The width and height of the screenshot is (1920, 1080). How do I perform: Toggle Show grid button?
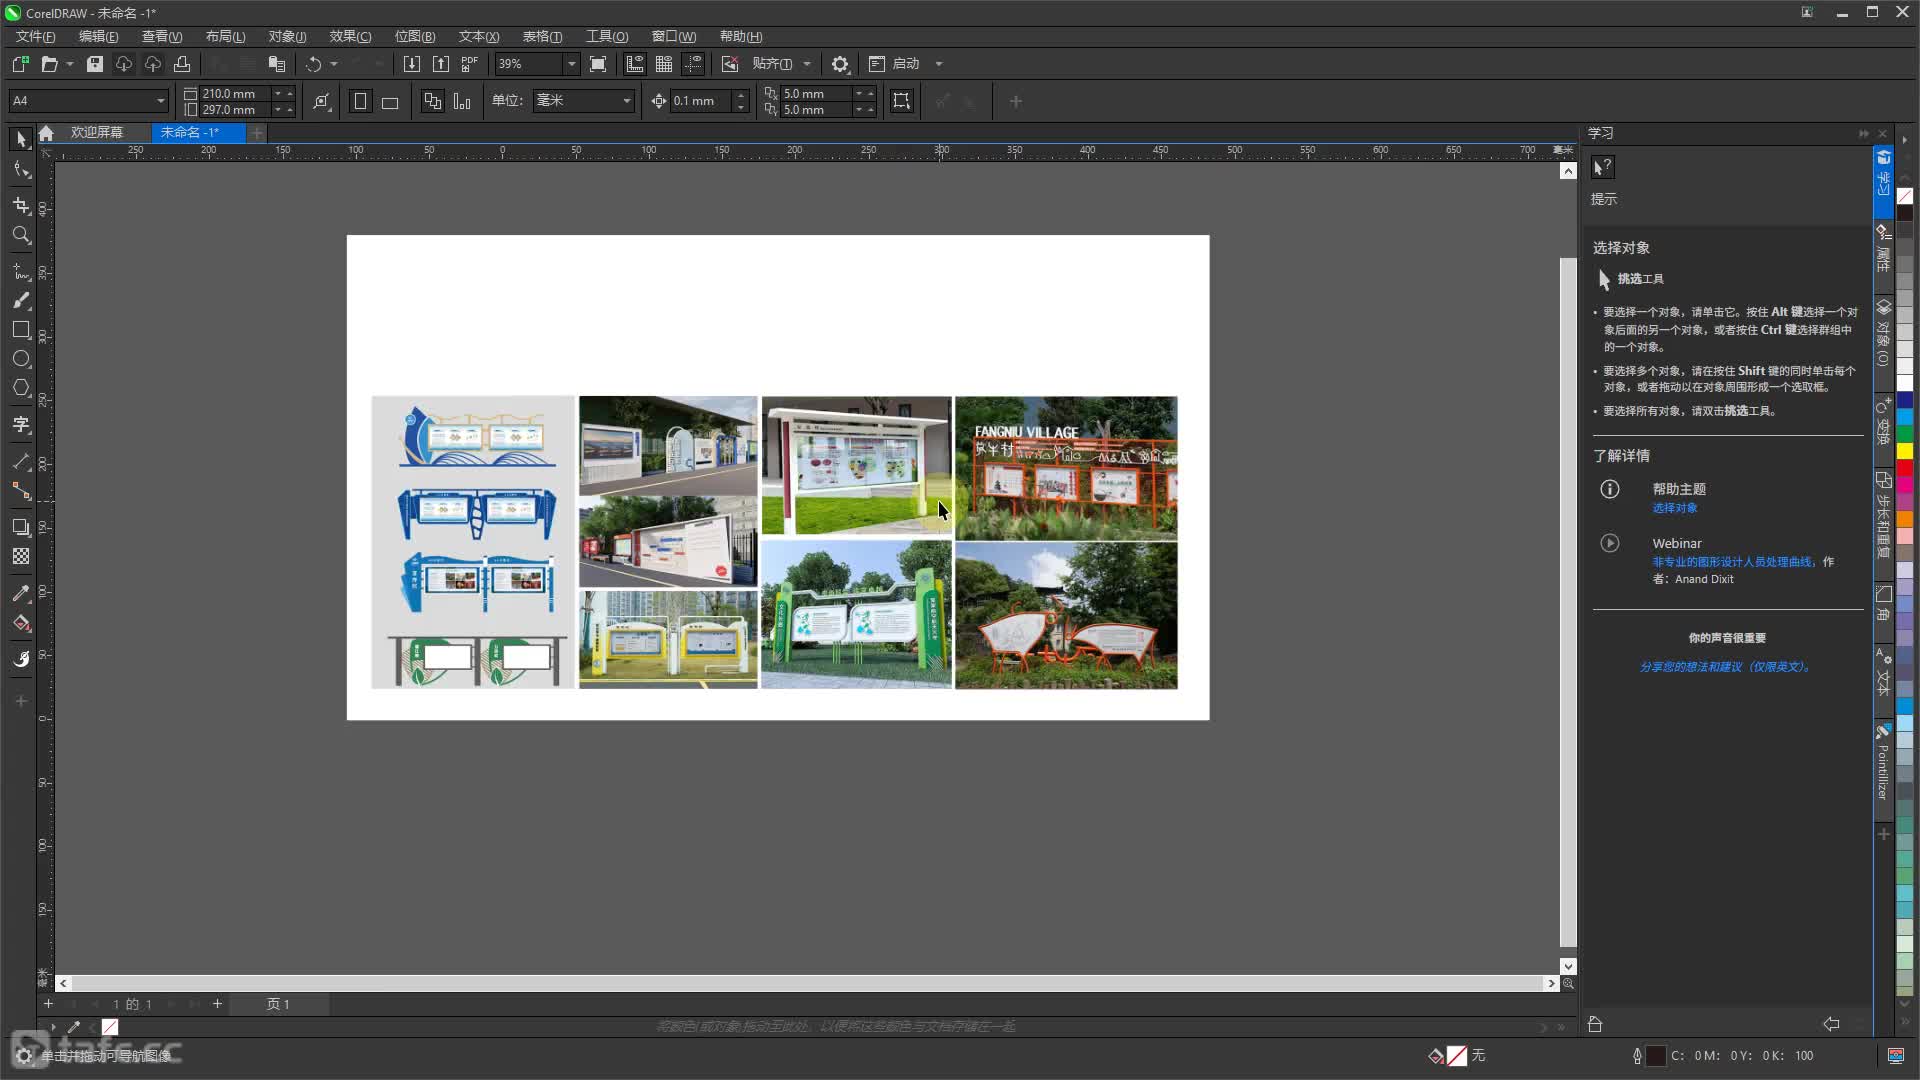663,64
